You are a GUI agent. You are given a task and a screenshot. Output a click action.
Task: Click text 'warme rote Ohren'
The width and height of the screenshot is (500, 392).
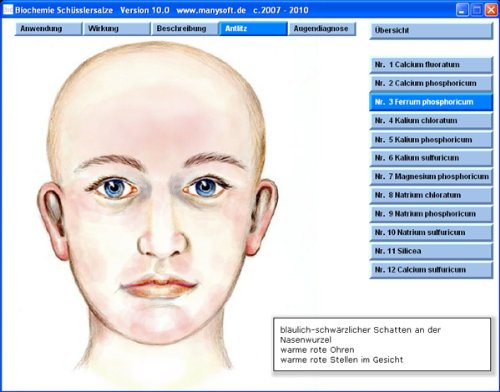pos(317,350)
